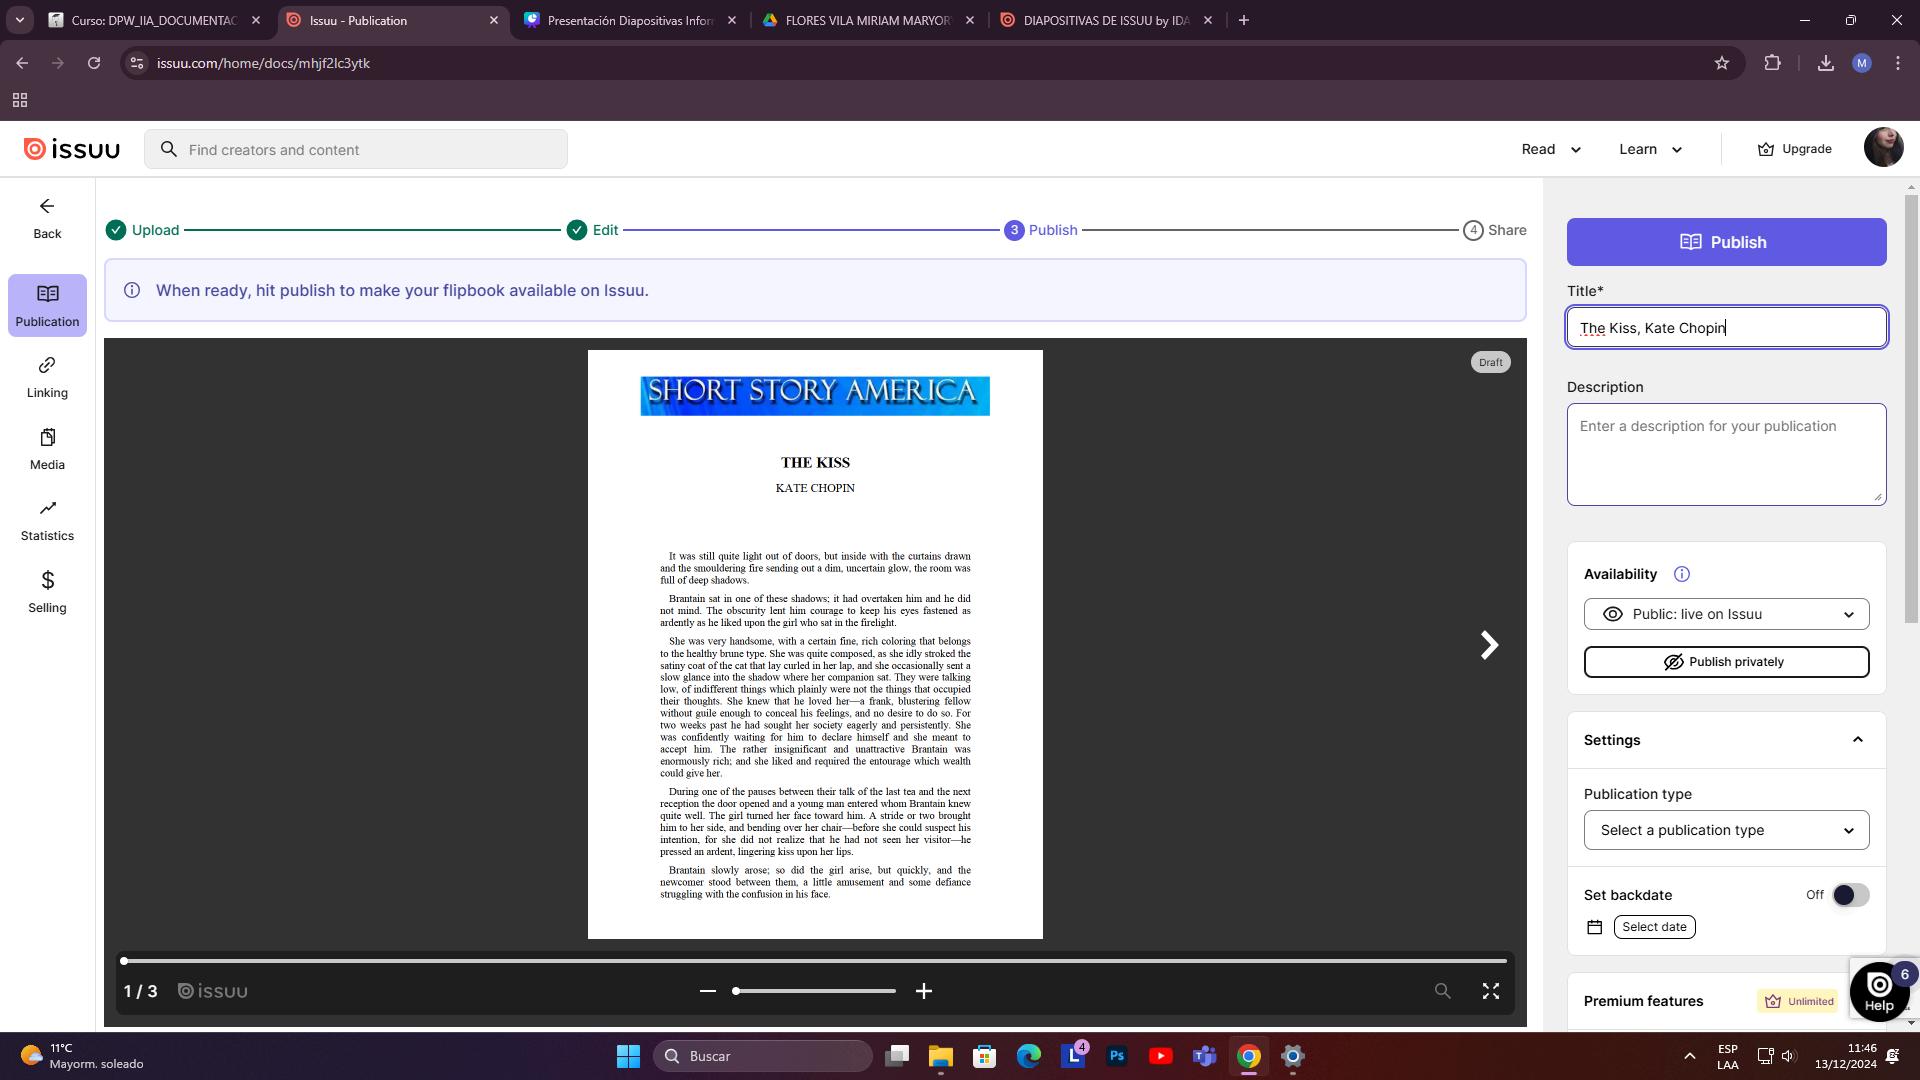Screen dimensions: 1920x1080
Task: Go to next flipbook page arrow
Action: [x=1489, y=645]
